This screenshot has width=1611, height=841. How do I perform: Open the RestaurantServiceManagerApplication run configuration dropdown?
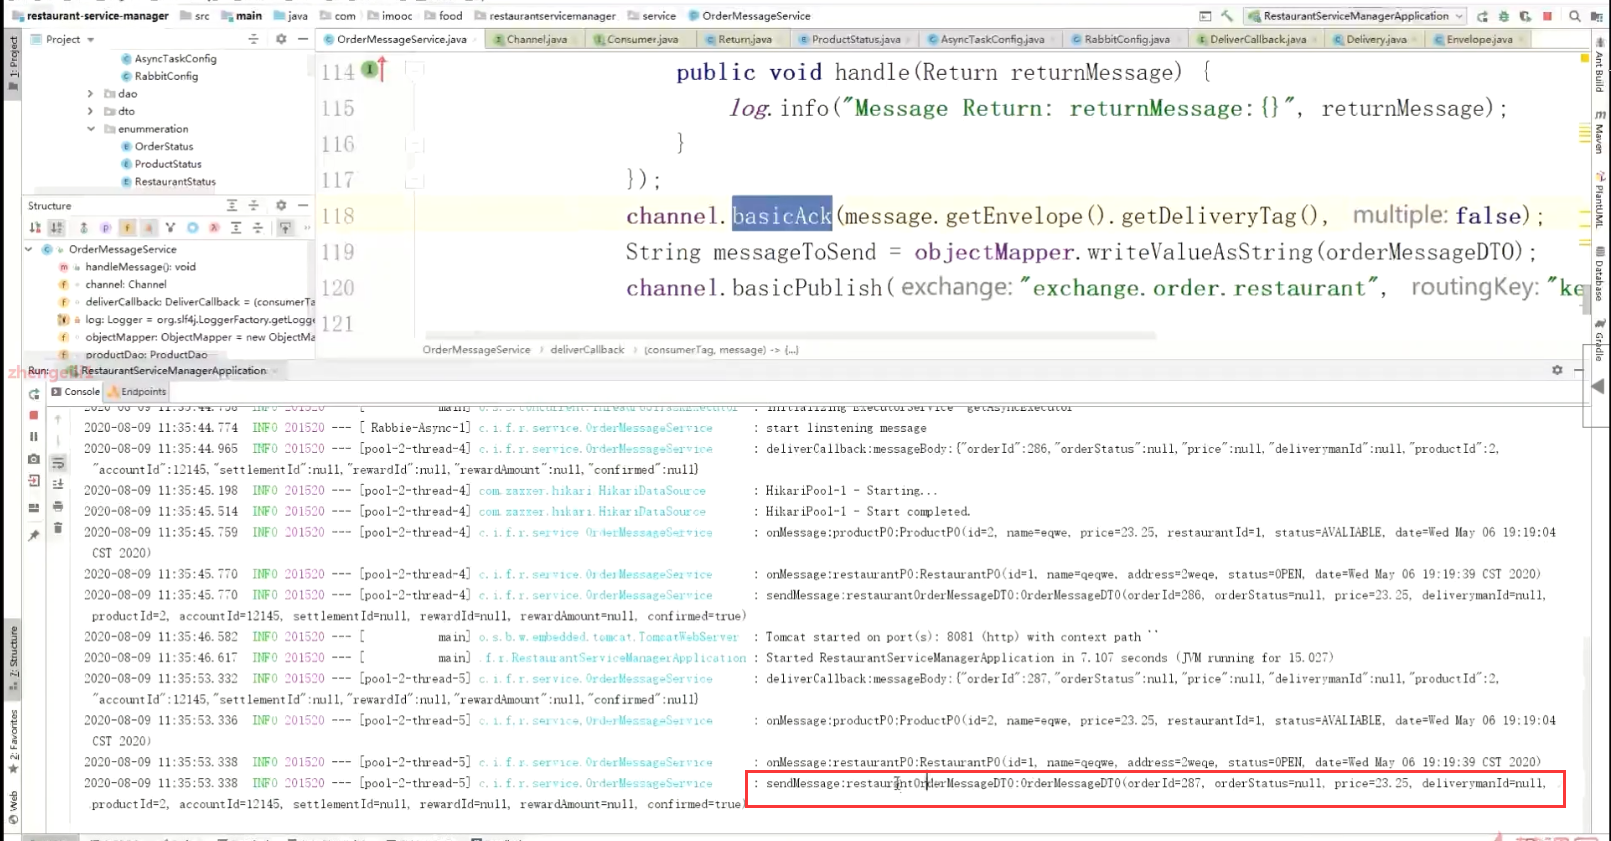pos(1356,16)
